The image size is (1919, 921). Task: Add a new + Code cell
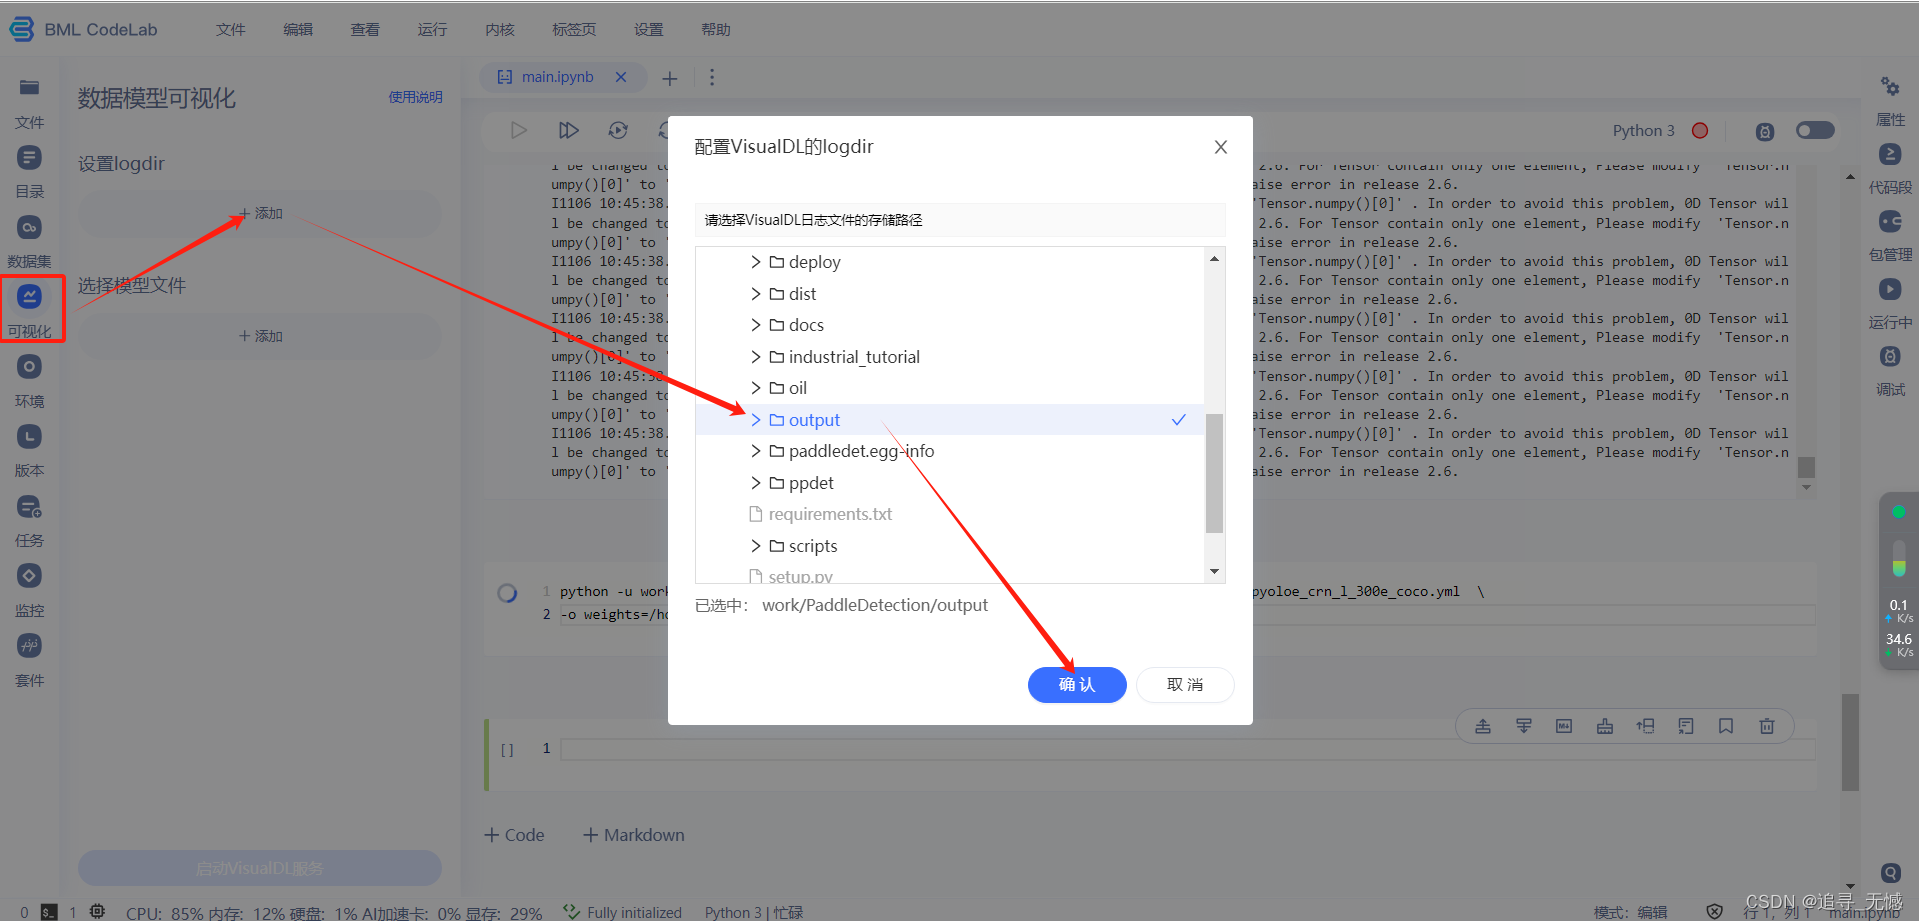point(514,835)
